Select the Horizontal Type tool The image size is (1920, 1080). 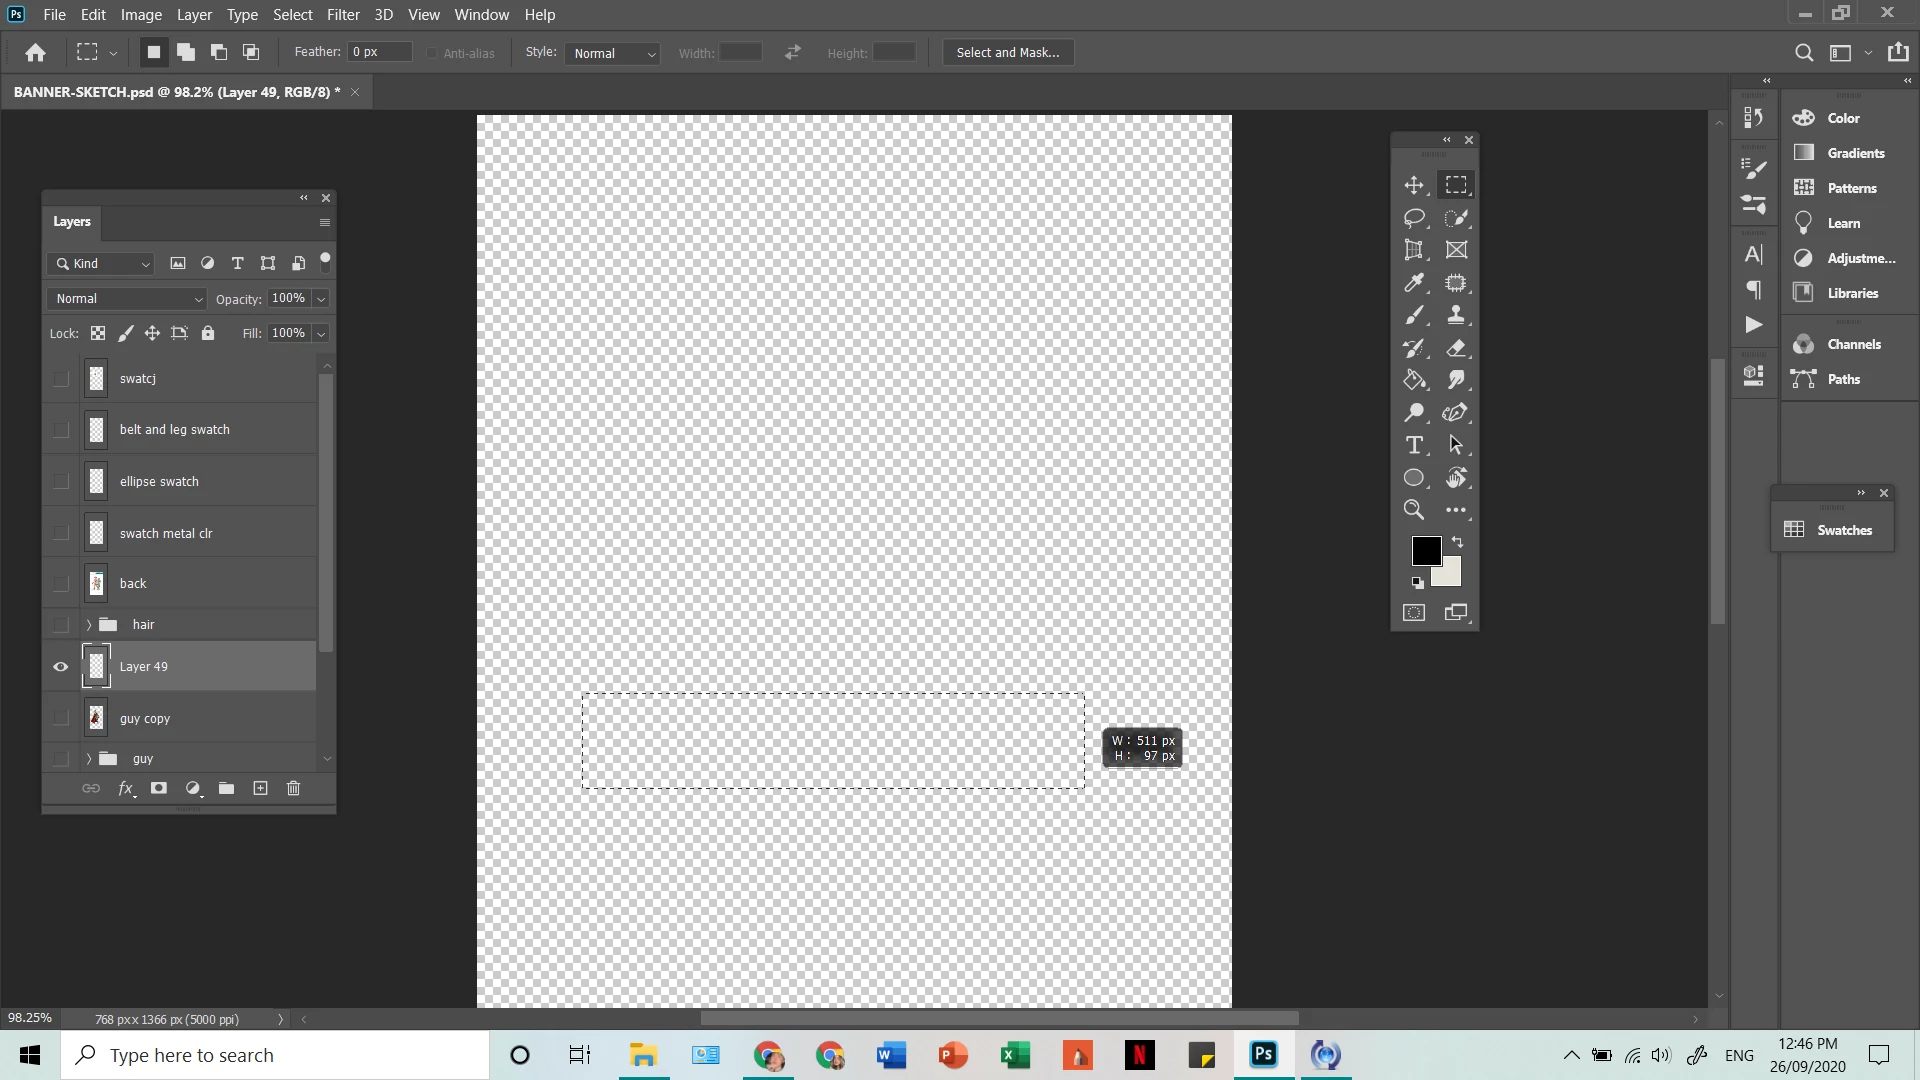click(x=1414, y=445)
